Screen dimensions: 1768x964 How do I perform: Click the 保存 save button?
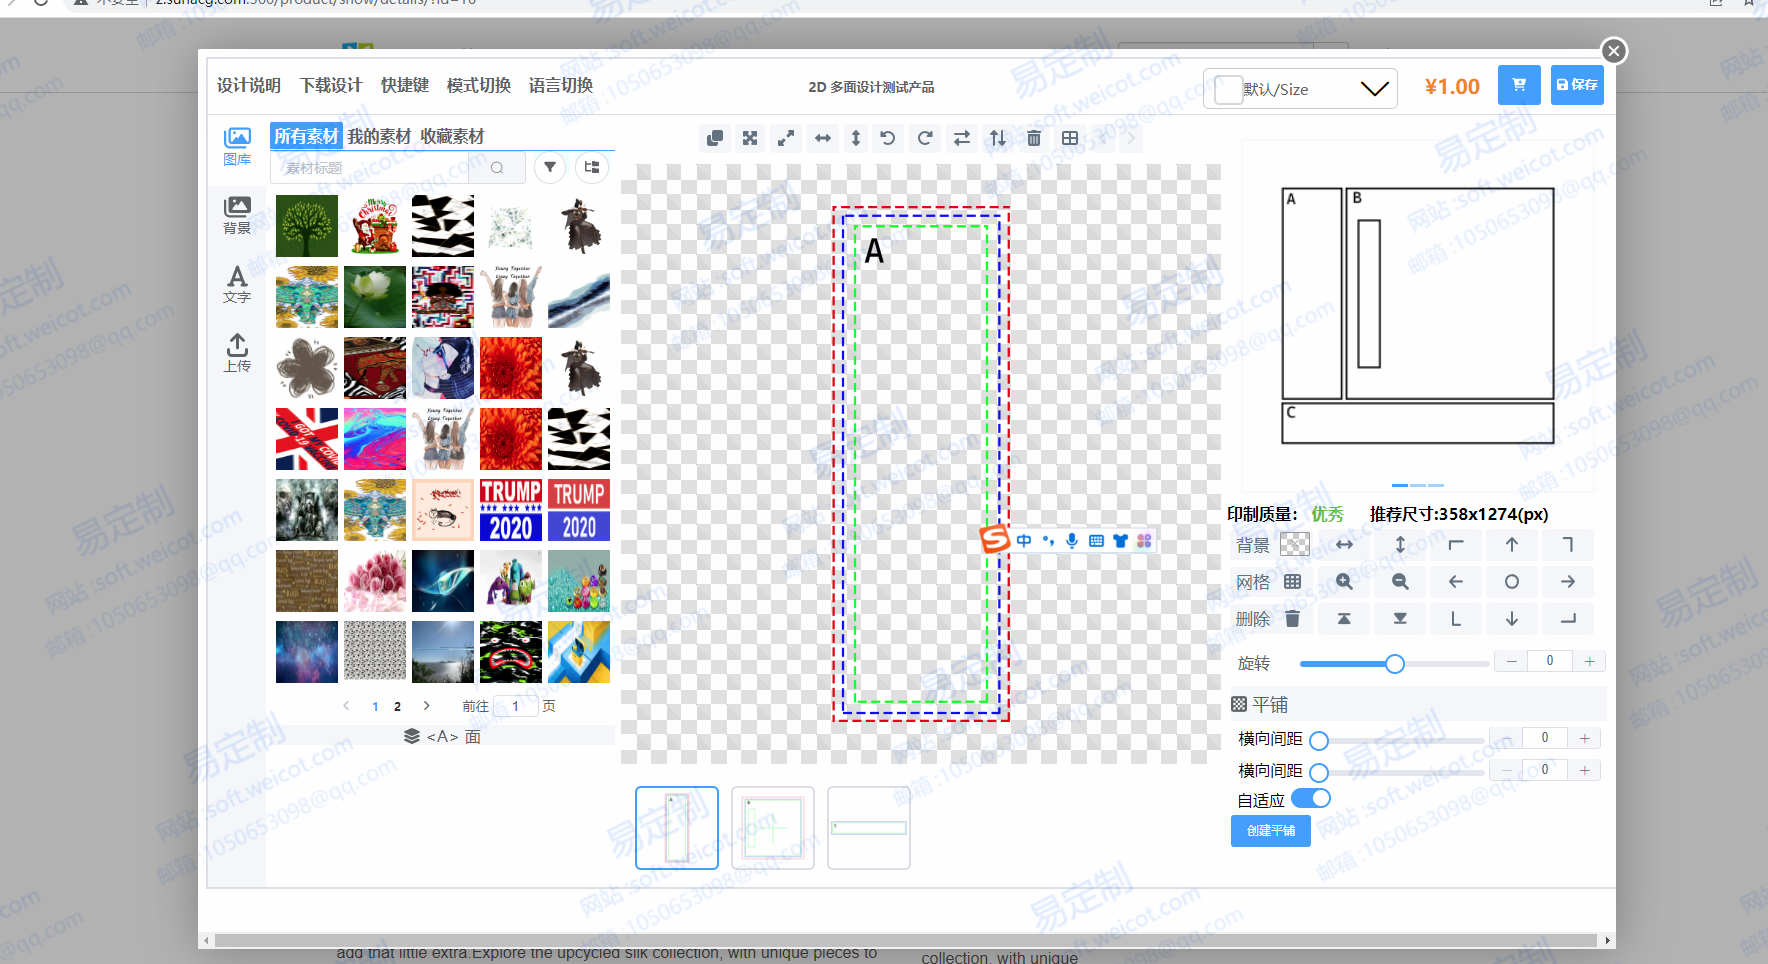[x=1577, y=85]
